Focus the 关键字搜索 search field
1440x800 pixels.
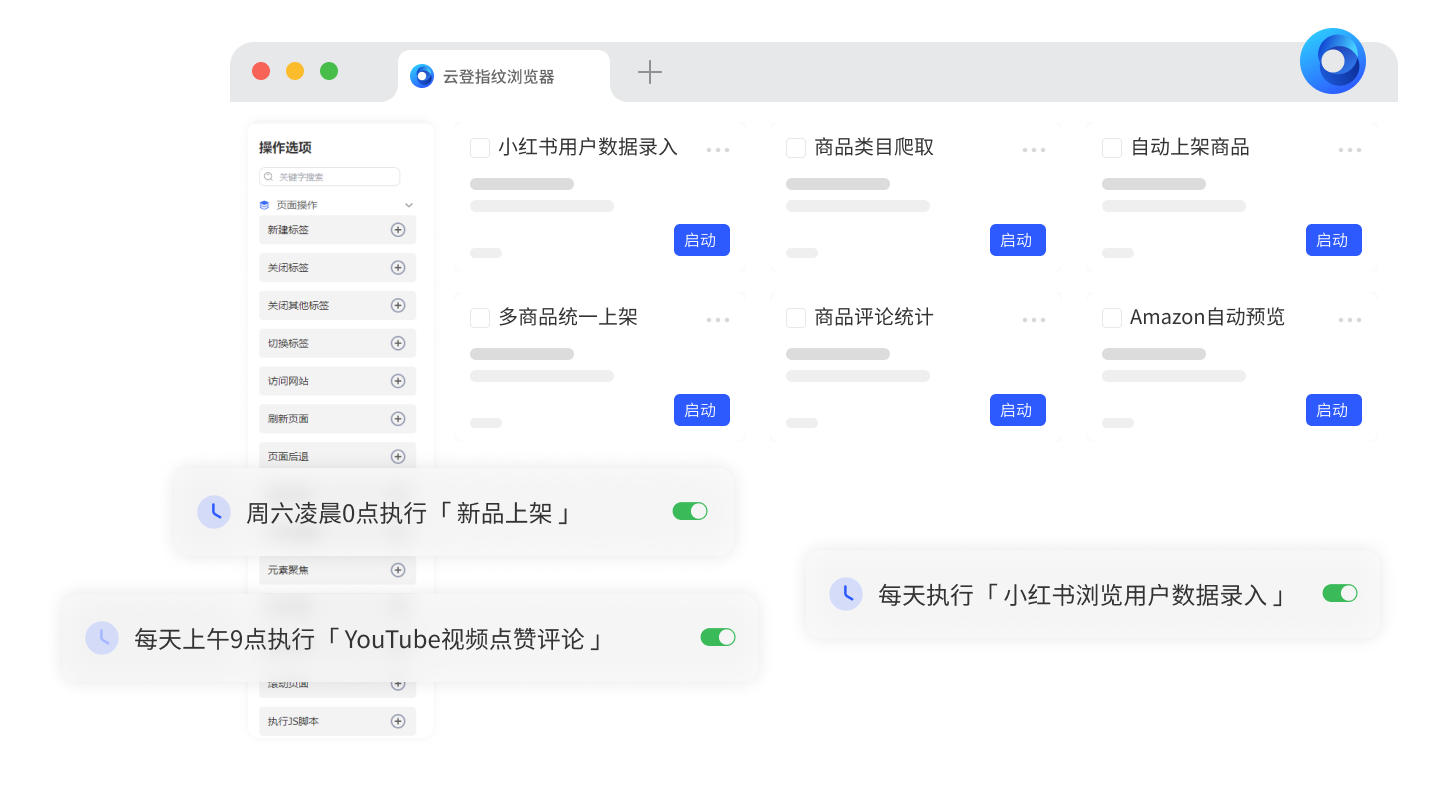[329, 177]
